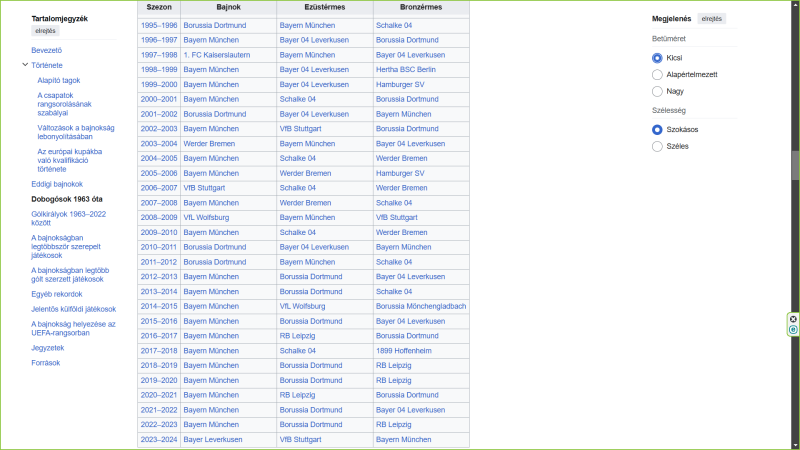Open RB Leipzig runner-up in 2020–2021 row
Image resolution: width=800 pixels, height=450 pixels.
point(297,395)
